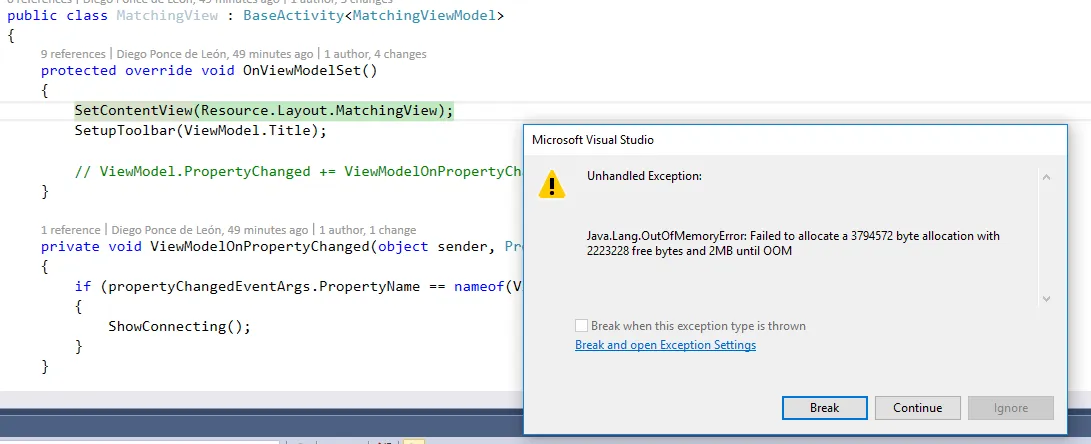Click the commented ViewModel.PropertyChanged line
The image size is (1091, 444).
(x=298, y=171)
